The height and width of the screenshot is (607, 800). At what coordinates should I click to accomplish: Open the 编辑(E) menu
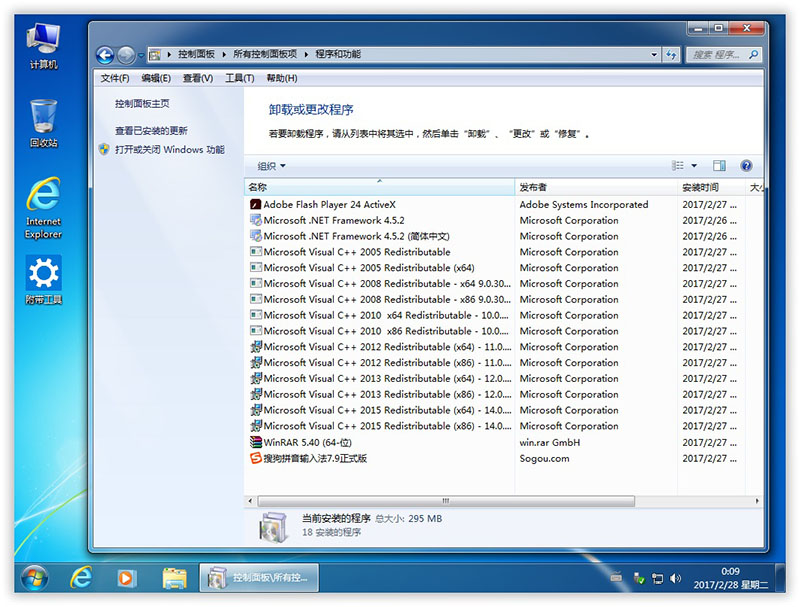156,78
